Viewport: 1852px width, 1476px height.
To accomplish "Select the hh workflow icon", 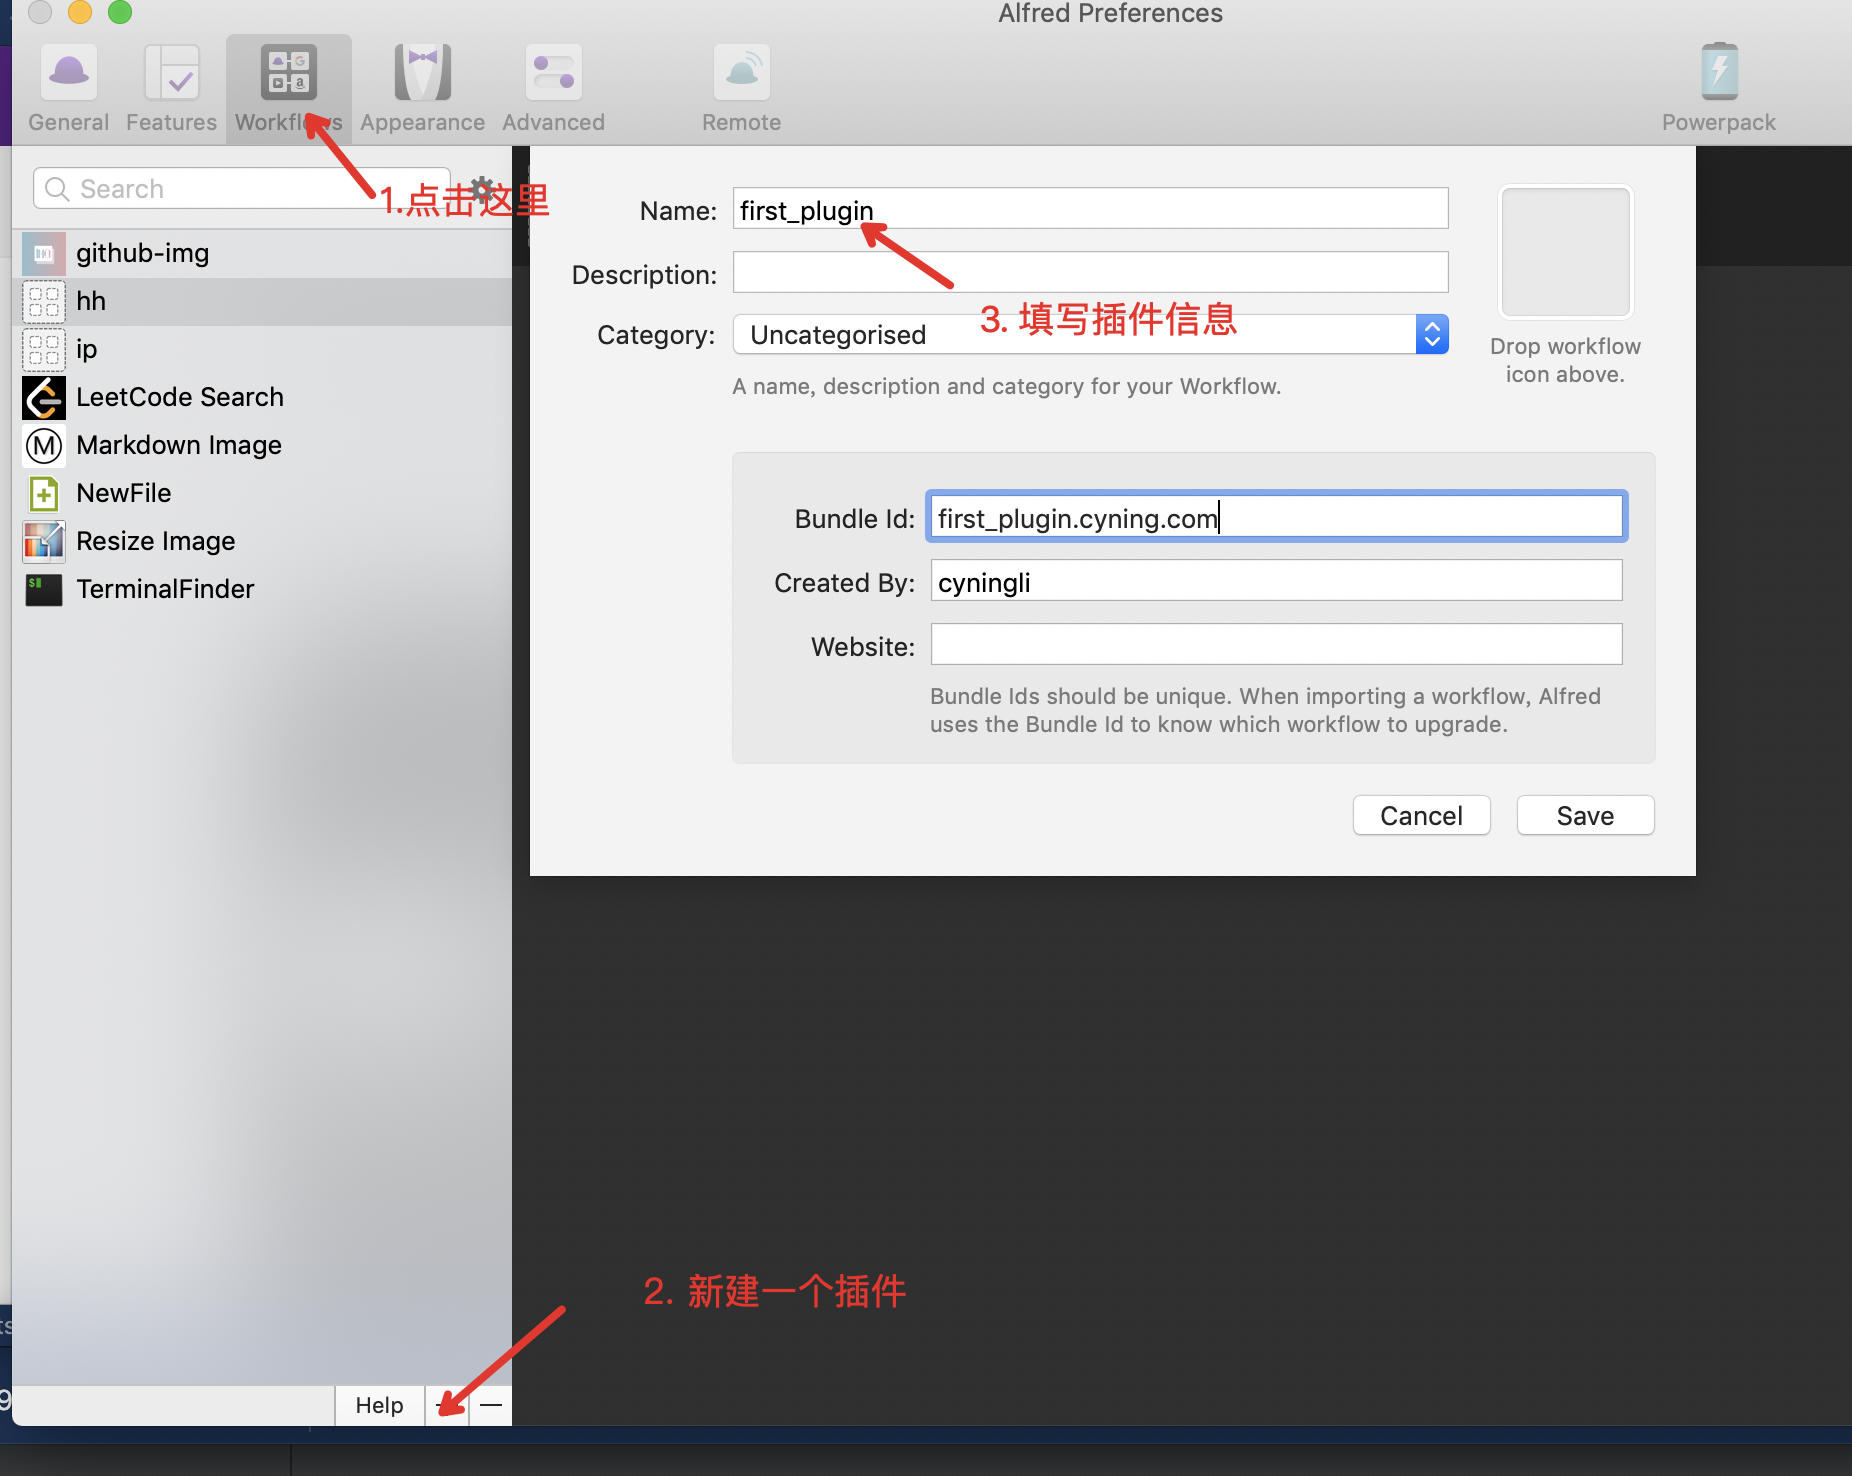I will tap(44, 302).
